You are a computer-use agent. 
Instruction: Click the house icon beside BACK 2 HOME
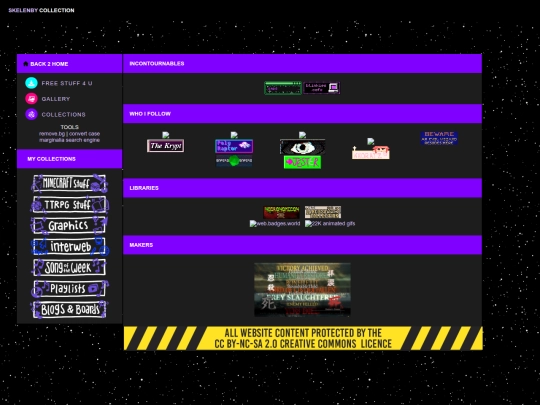coord(25,64)
